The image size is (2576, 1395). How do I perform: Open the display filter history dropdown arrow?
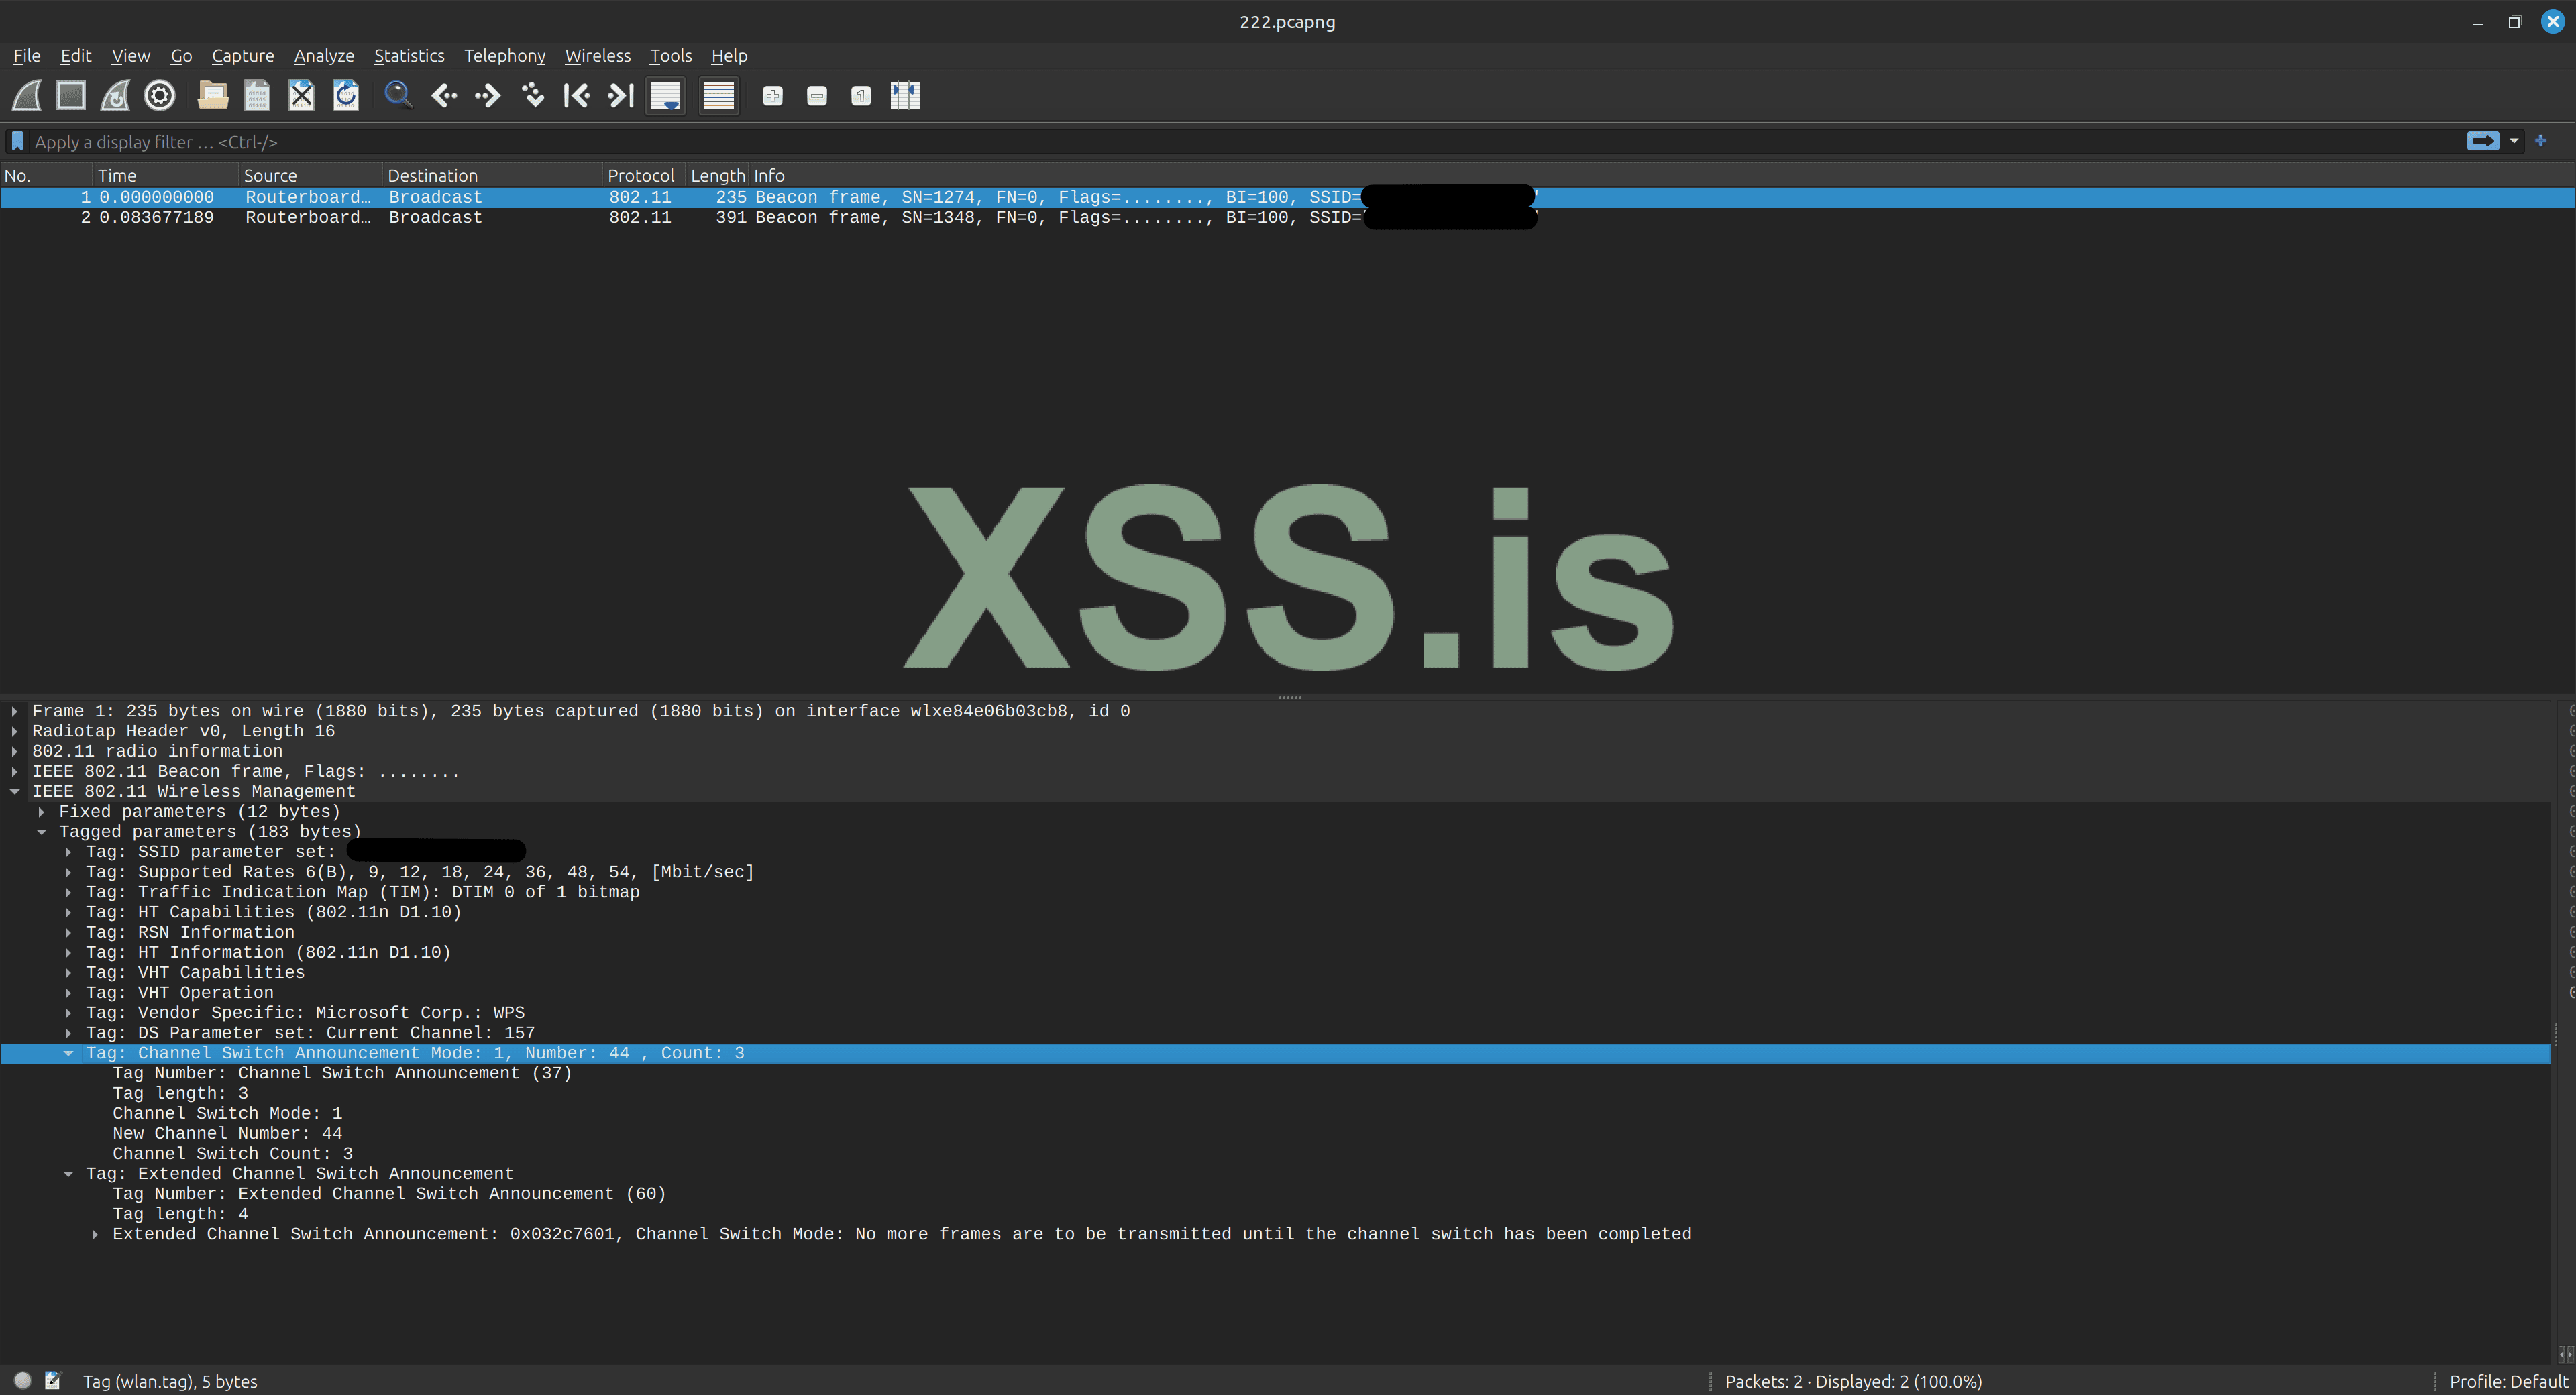2514,141
